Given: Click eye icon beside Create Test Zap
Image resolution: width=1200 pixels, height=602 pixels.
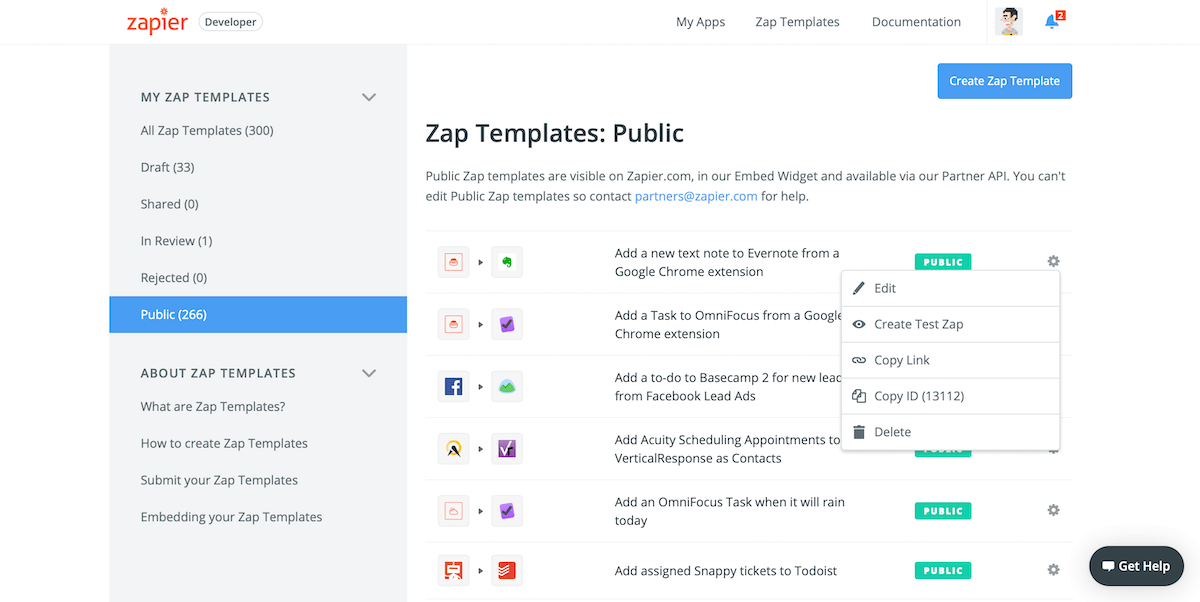Looking at the screenshot, I should (858, 324).
